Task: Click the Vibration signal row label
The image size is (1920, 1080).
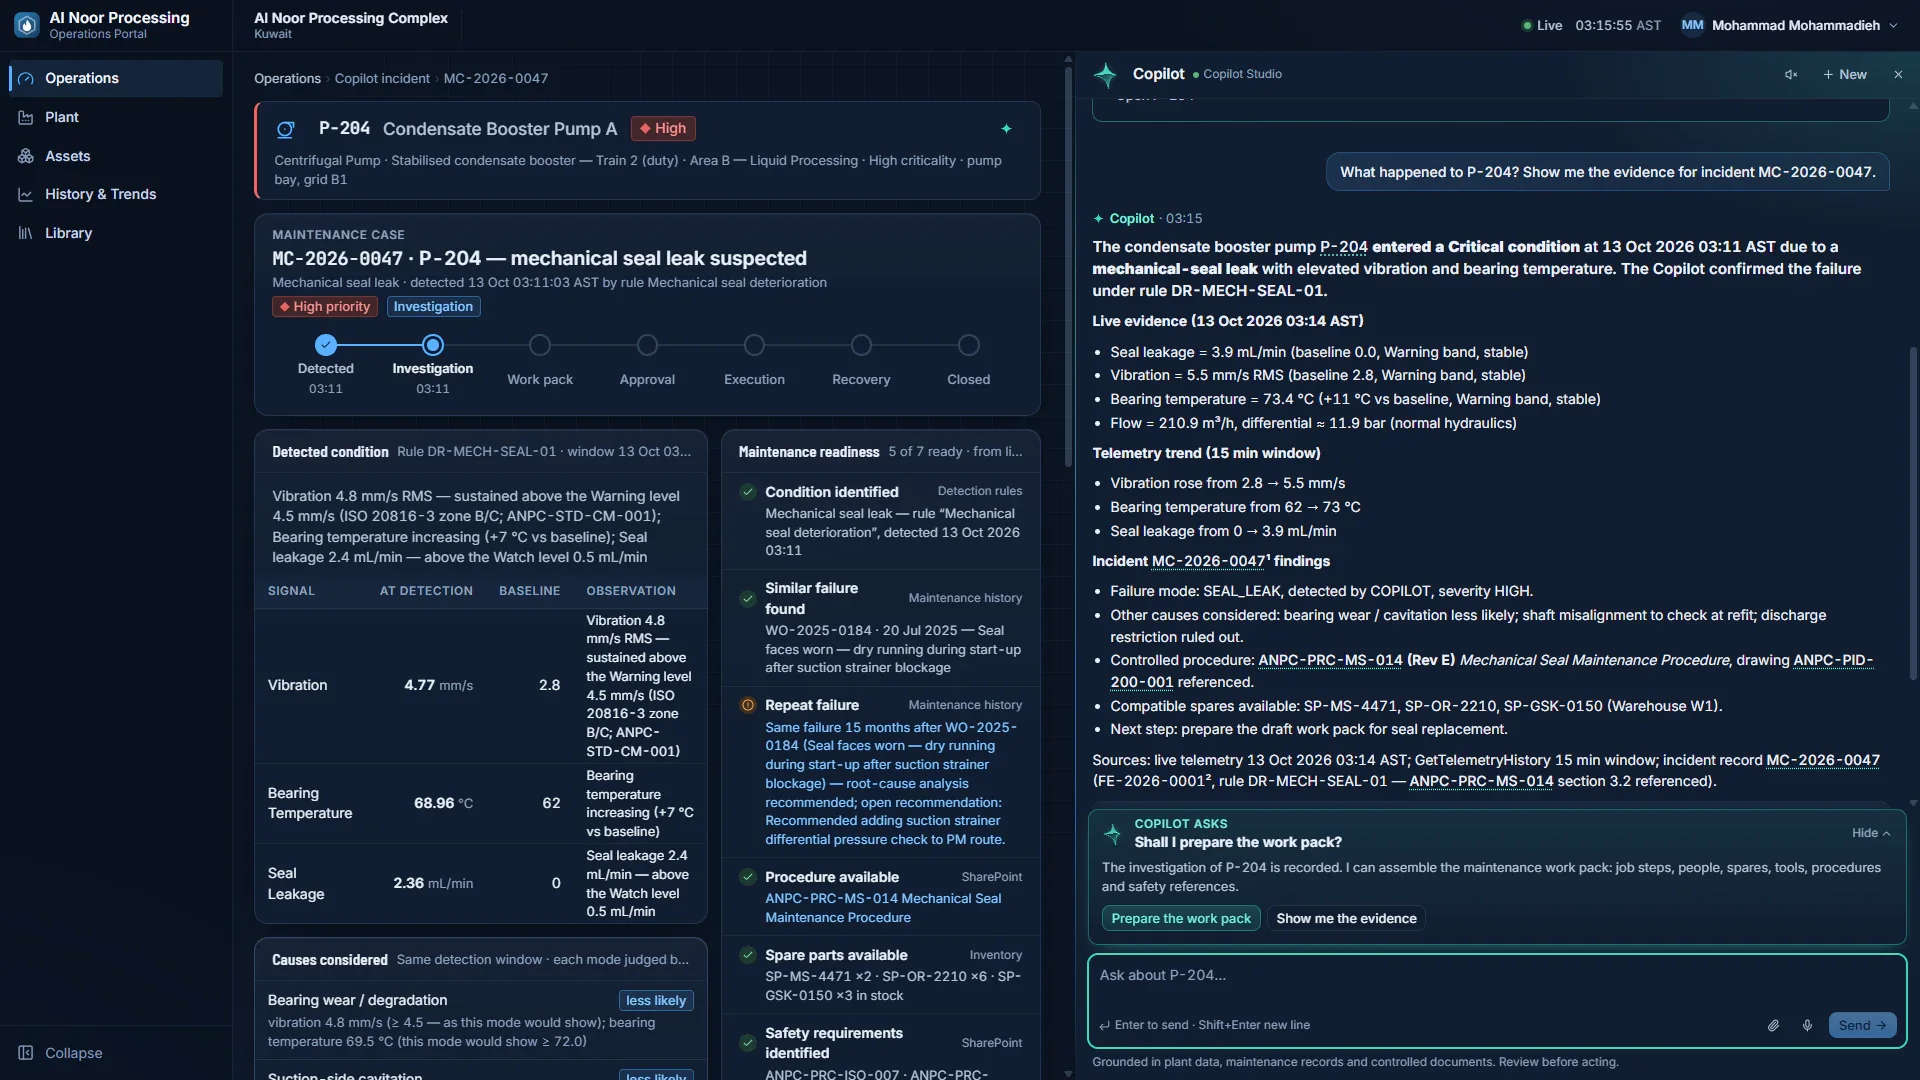Action: (x=297, y=685)
